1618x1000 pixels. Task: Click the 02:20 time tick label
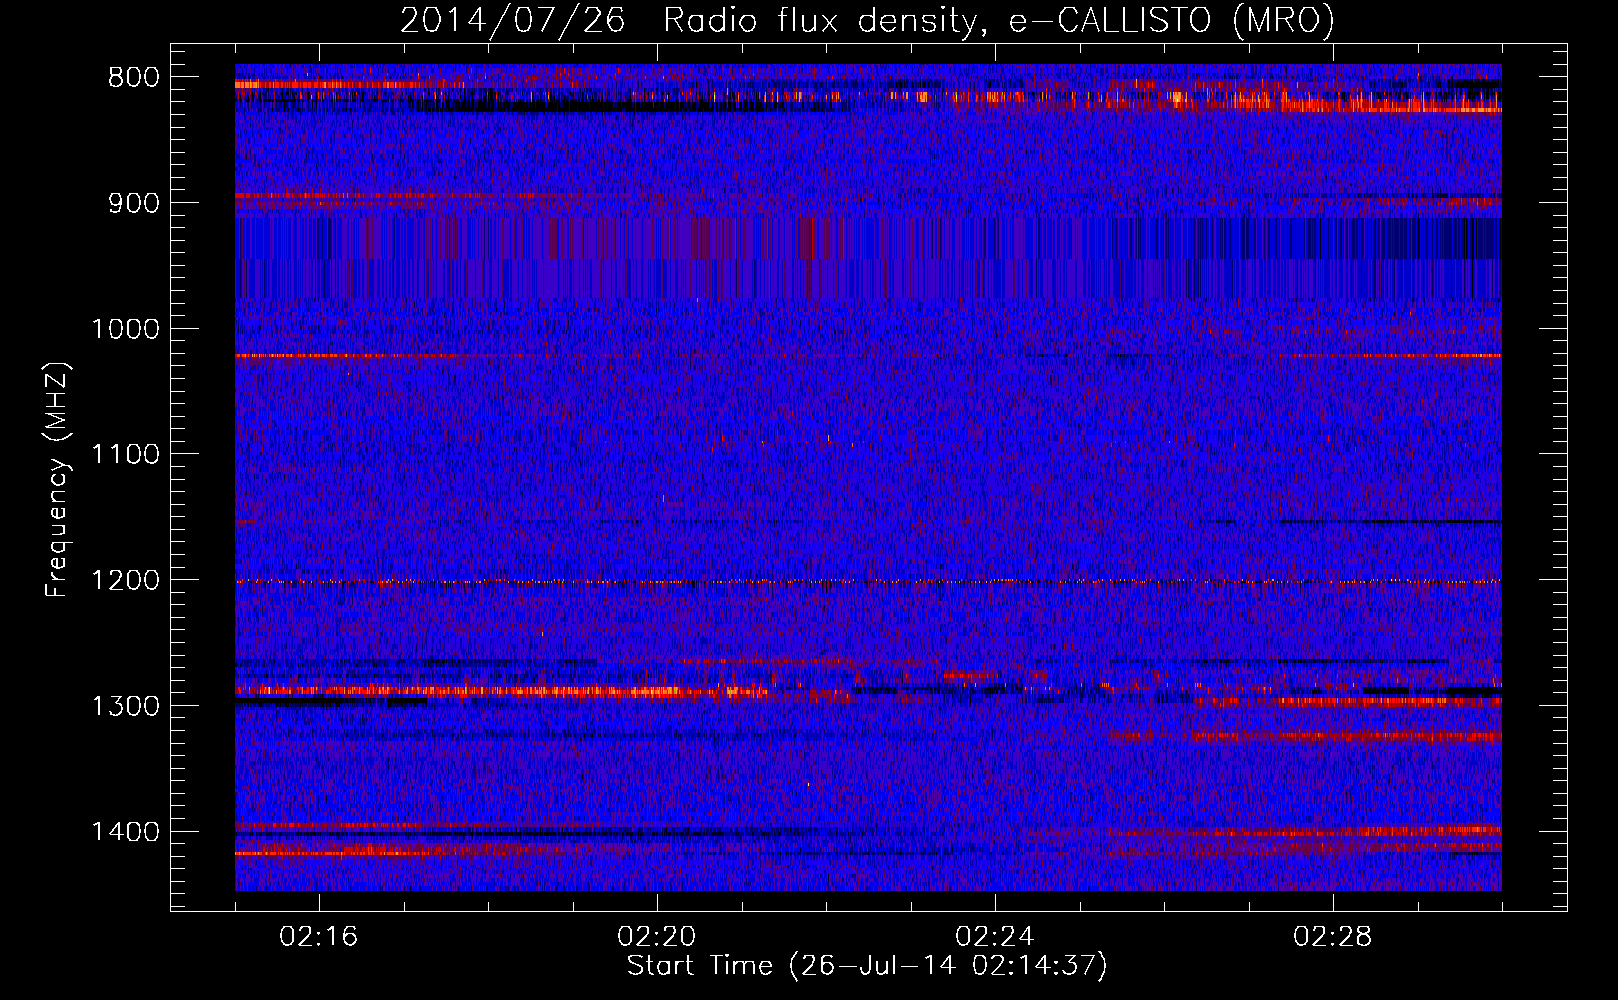[657, 937]
